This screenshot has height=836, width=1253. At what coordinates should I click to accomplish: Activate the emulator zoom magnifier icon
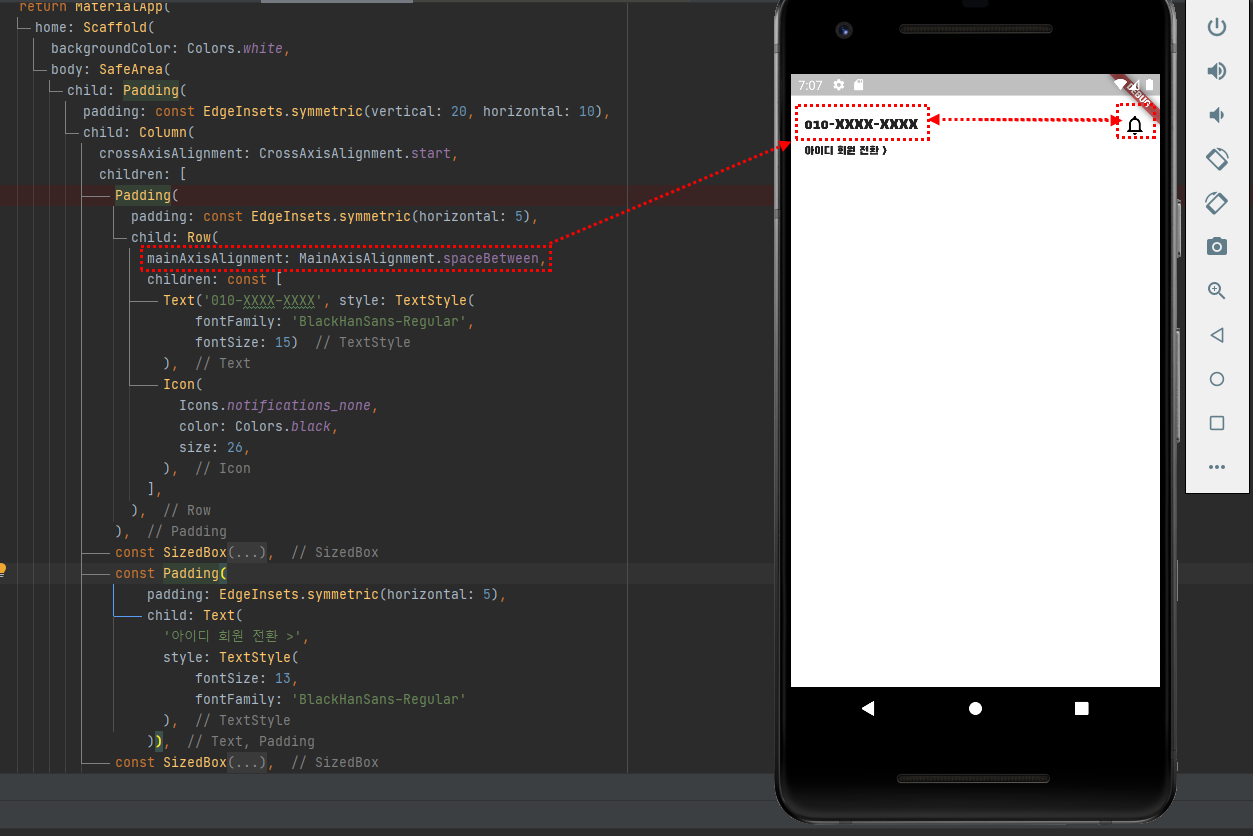click(x=1217, y=291)
